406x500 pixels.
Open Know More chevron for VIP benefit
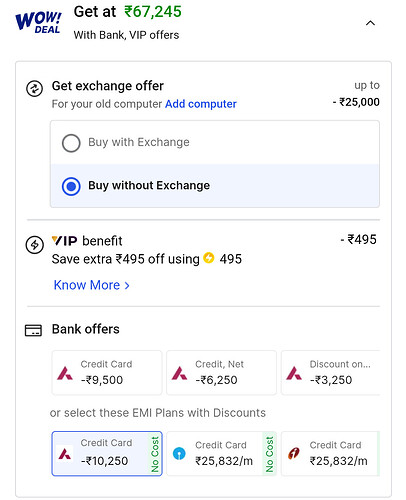point(127,286)
